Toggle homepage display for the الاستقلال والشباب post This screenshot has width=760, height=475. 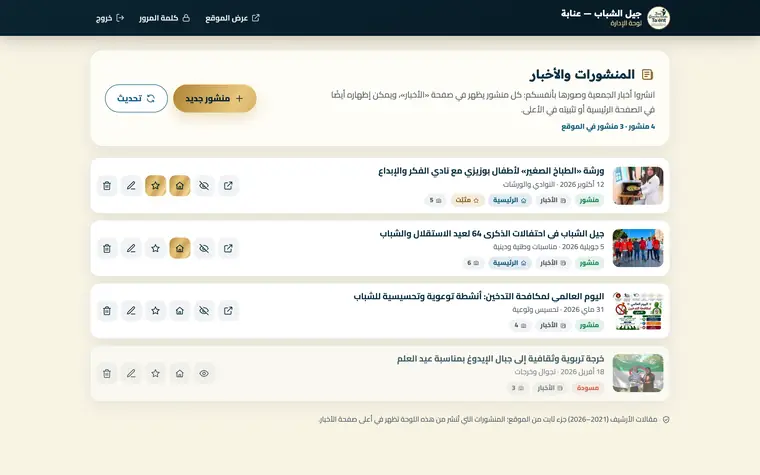coord(180,248)
